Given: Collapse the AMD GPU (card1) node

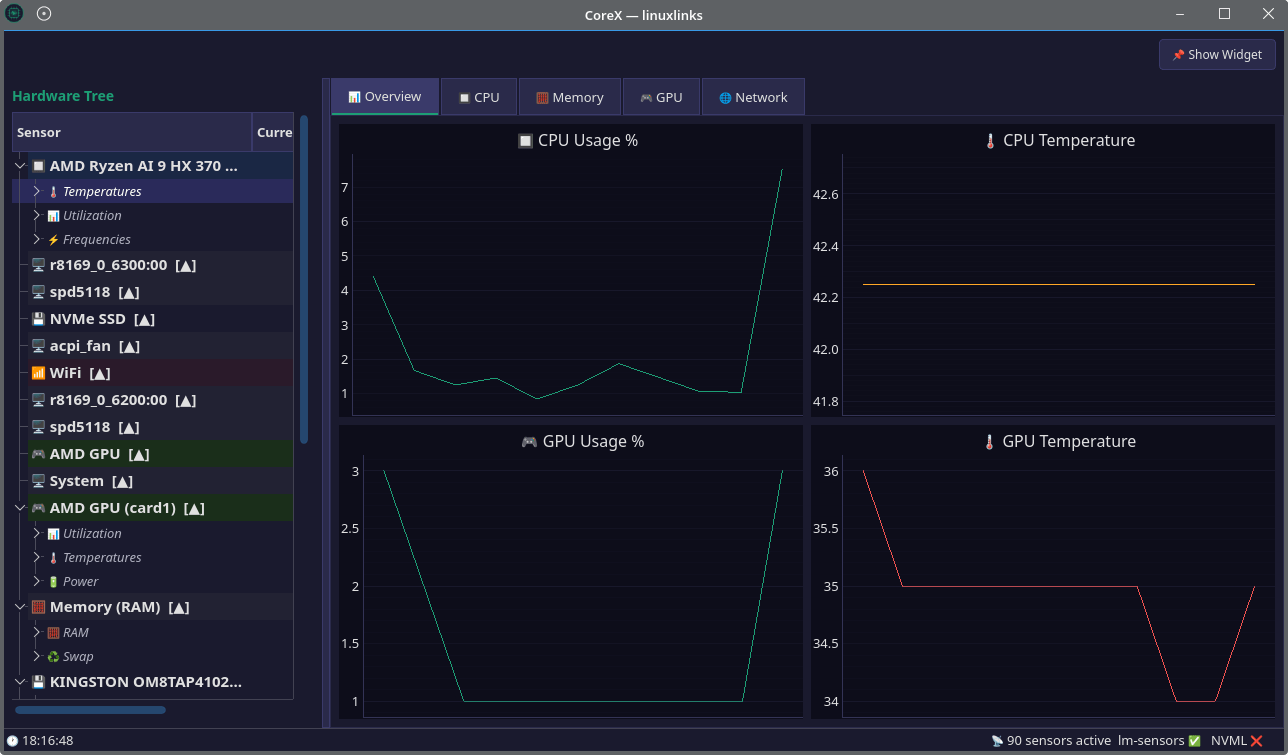Looking at the screenshot, I should click(x=21, y=508).
